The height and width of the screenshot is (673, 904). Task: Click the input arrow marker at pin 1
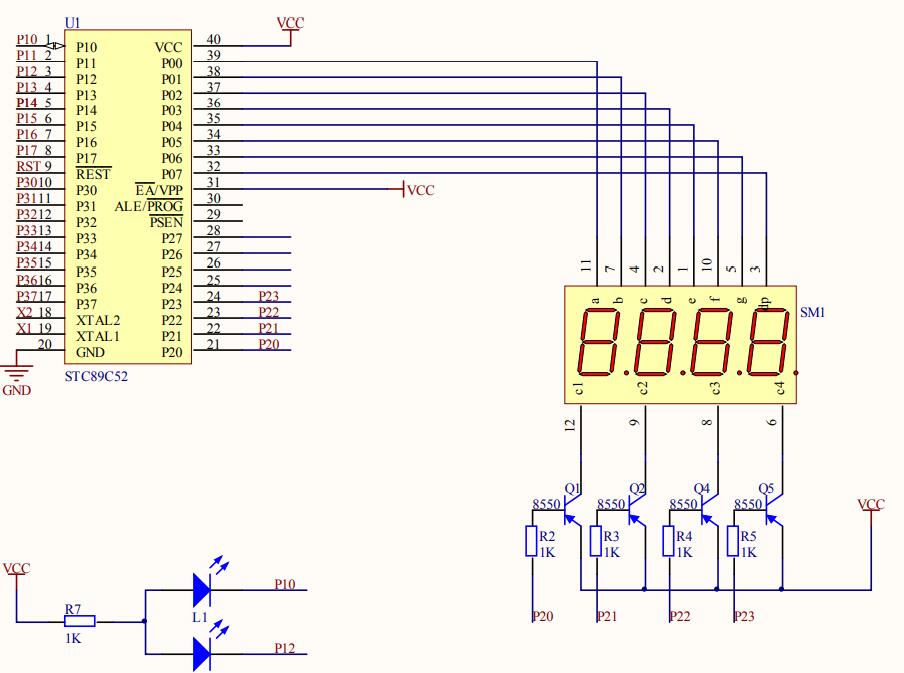click(x=55, y=45)
